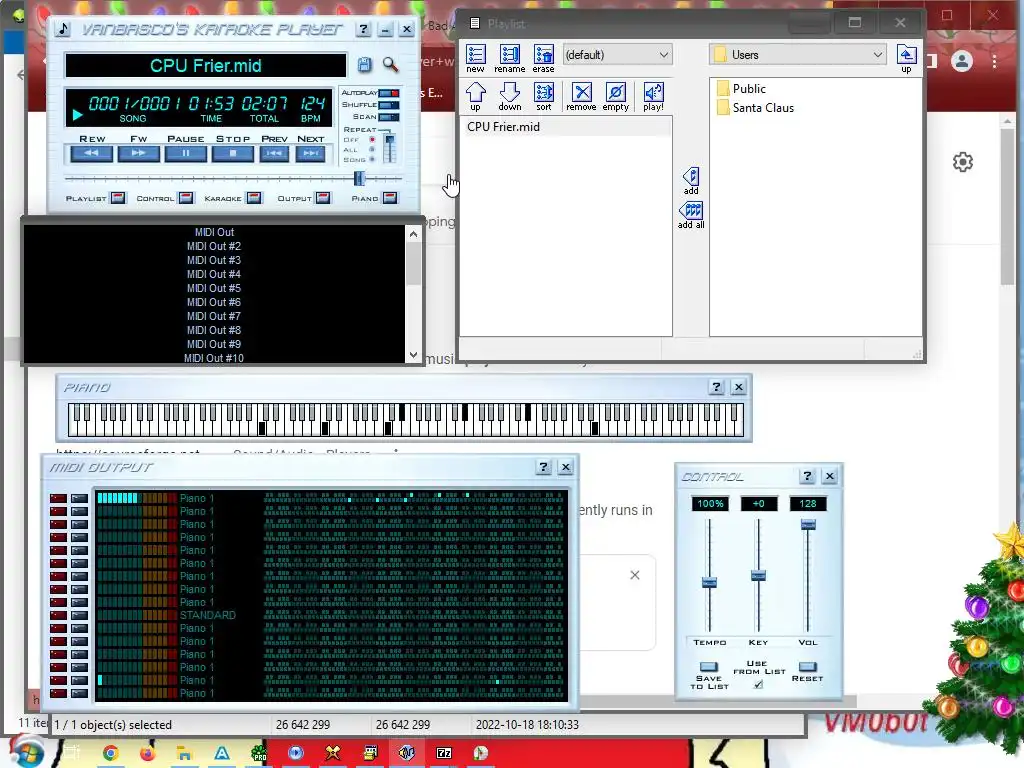Move the song down in the playlist
This screenshot has width=1024, height=768.
click(x=509, y=97)
